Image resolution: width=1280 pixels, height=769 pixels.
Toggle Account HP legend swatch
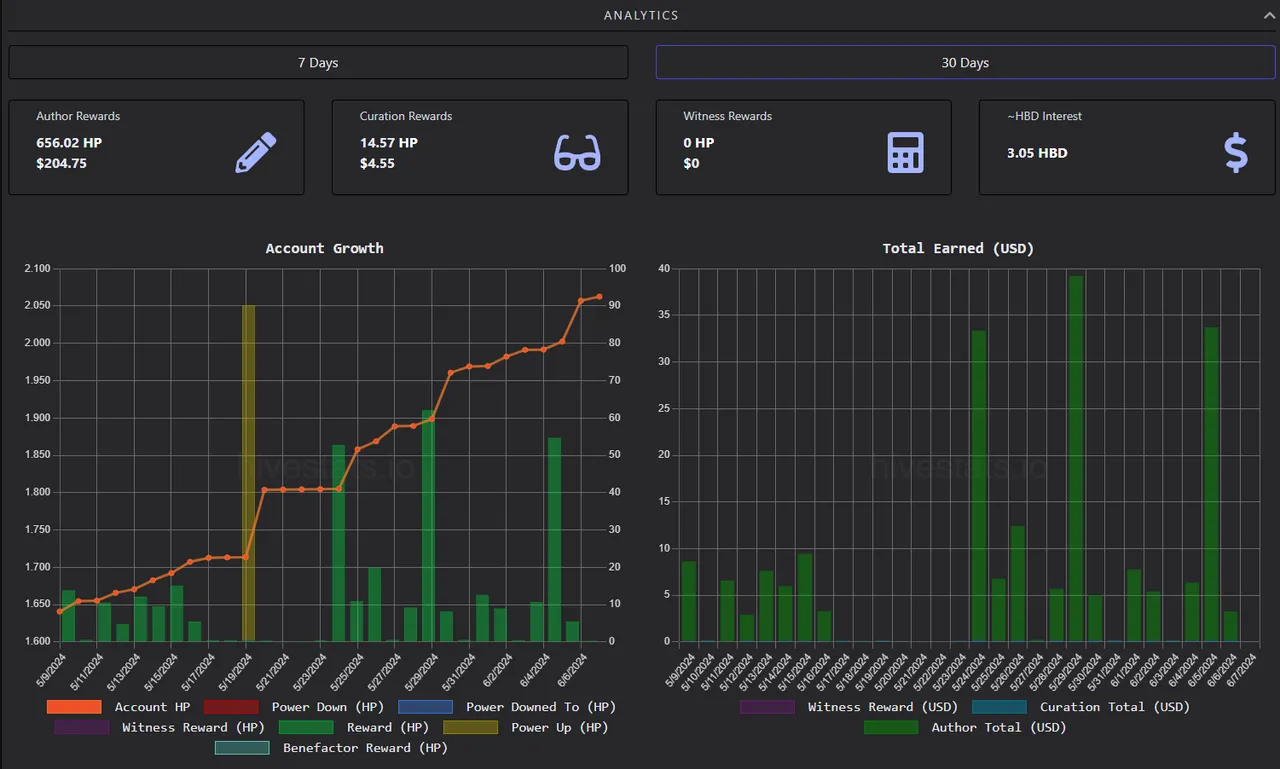point(74,707)
